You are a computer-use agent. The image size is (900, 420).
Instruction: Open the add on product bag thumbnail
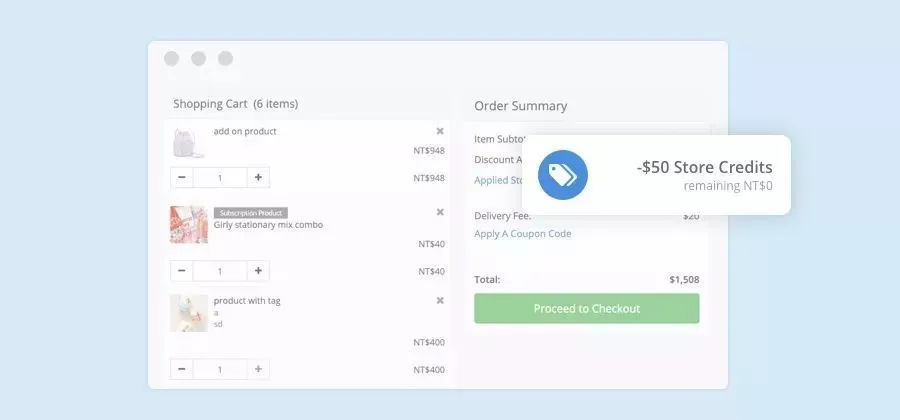click(x=188, y=142)
